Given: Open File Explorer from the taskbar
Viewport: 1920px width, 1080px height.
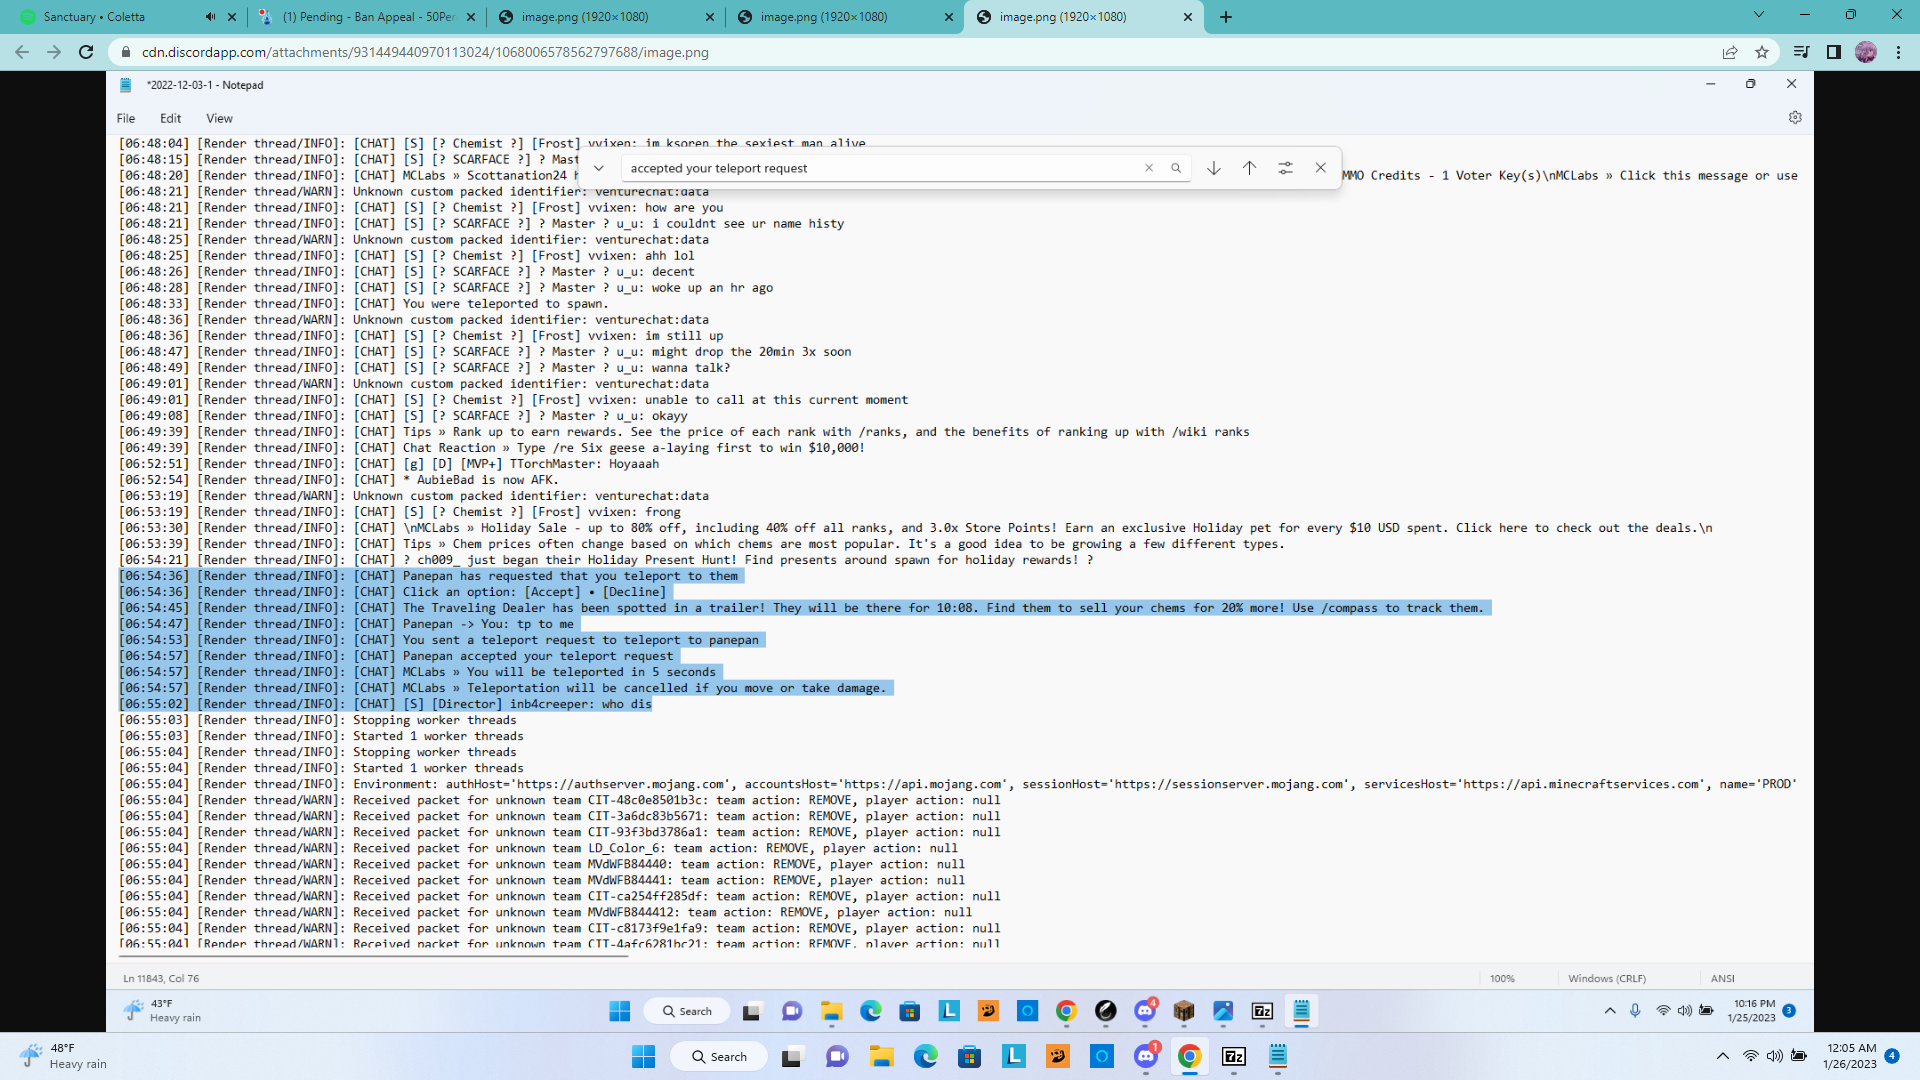Looking at the screenshot, I should pyautogui.click(x=881, y=1057).
